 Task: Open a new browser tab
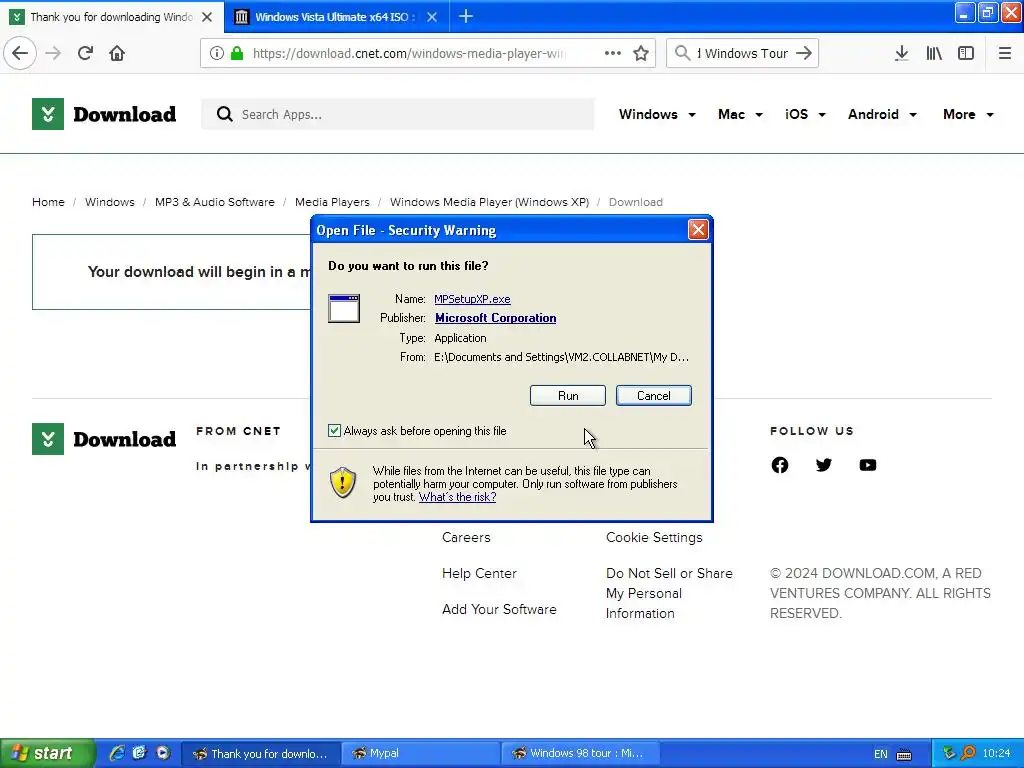pyautogui.click(x=466, y=16)
